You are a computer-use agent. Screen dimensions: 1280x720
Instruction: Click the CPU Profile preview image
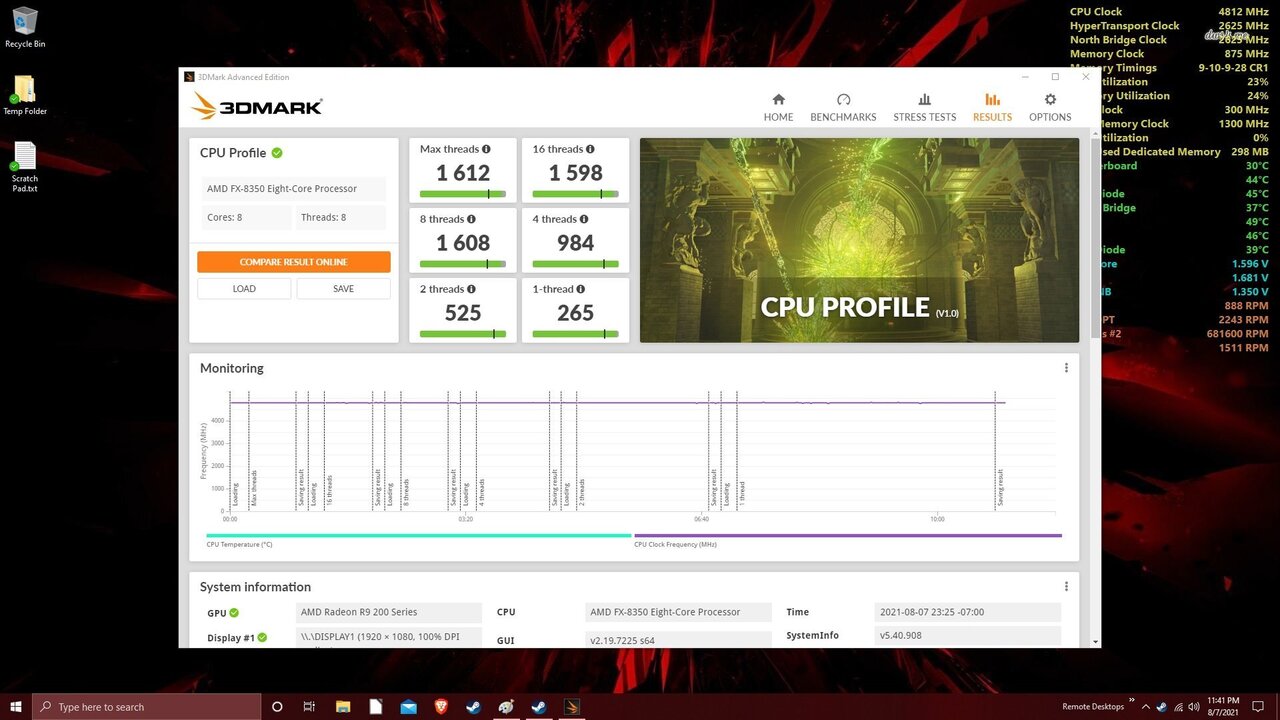click(859, 240)
